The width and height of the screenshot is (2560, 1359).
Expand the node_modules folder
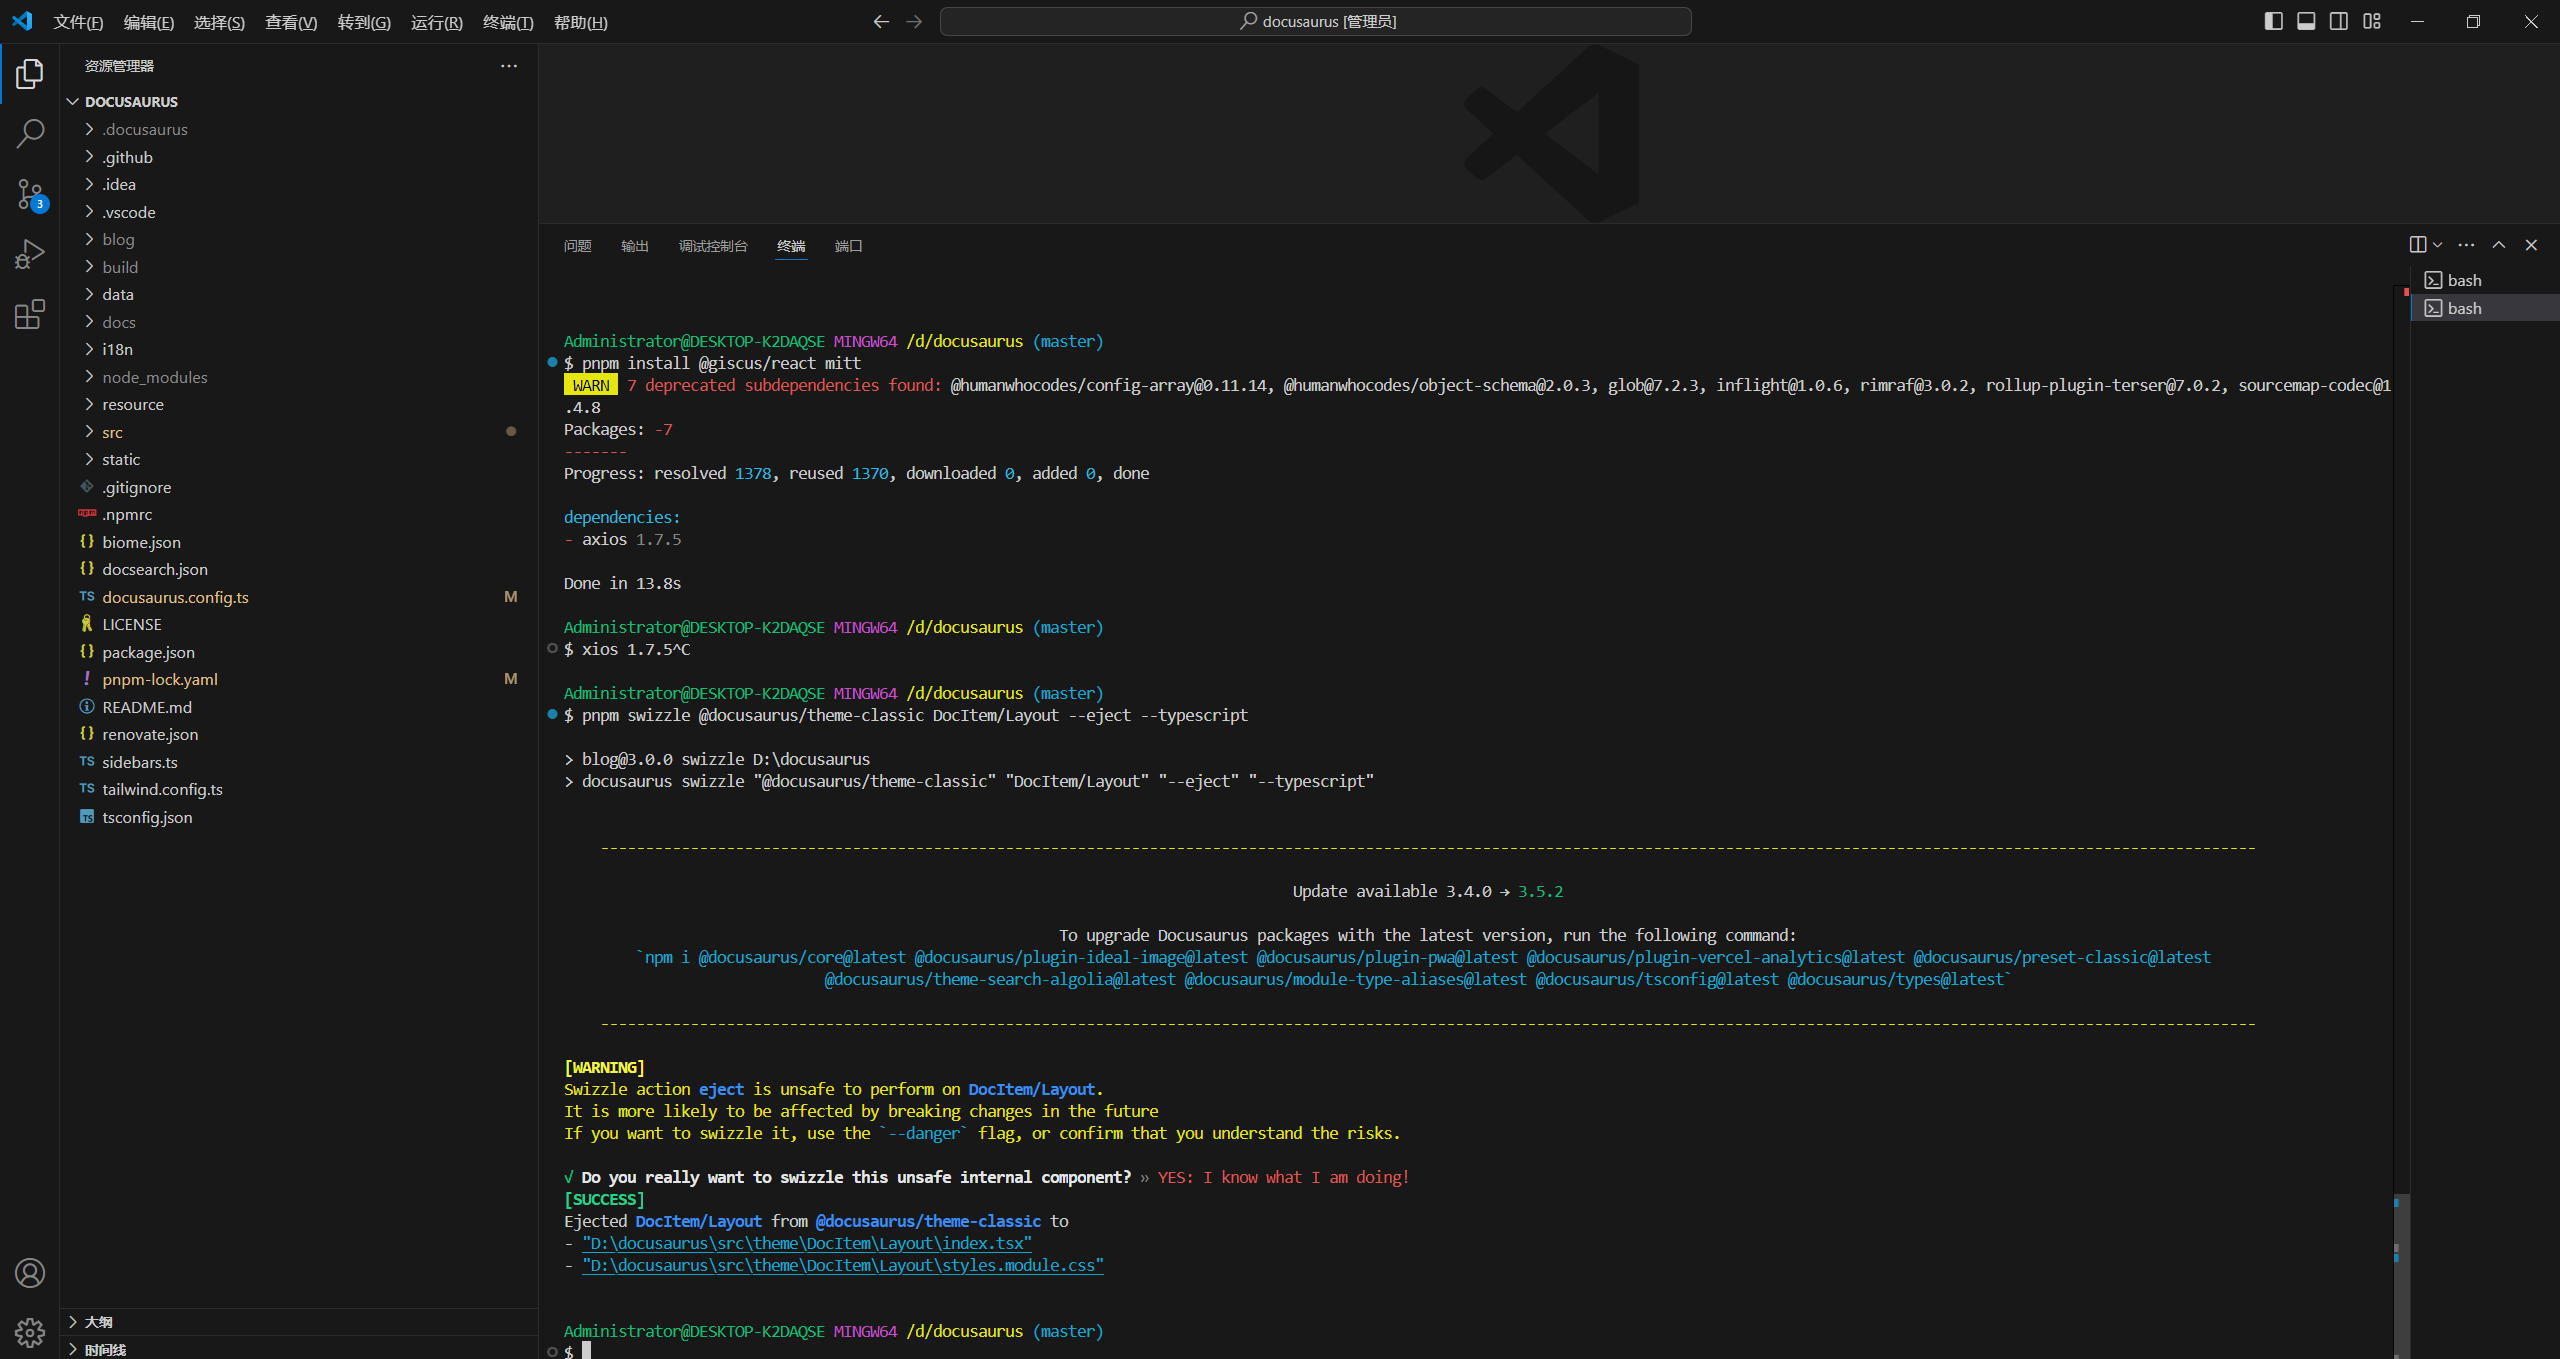[299, 377]
